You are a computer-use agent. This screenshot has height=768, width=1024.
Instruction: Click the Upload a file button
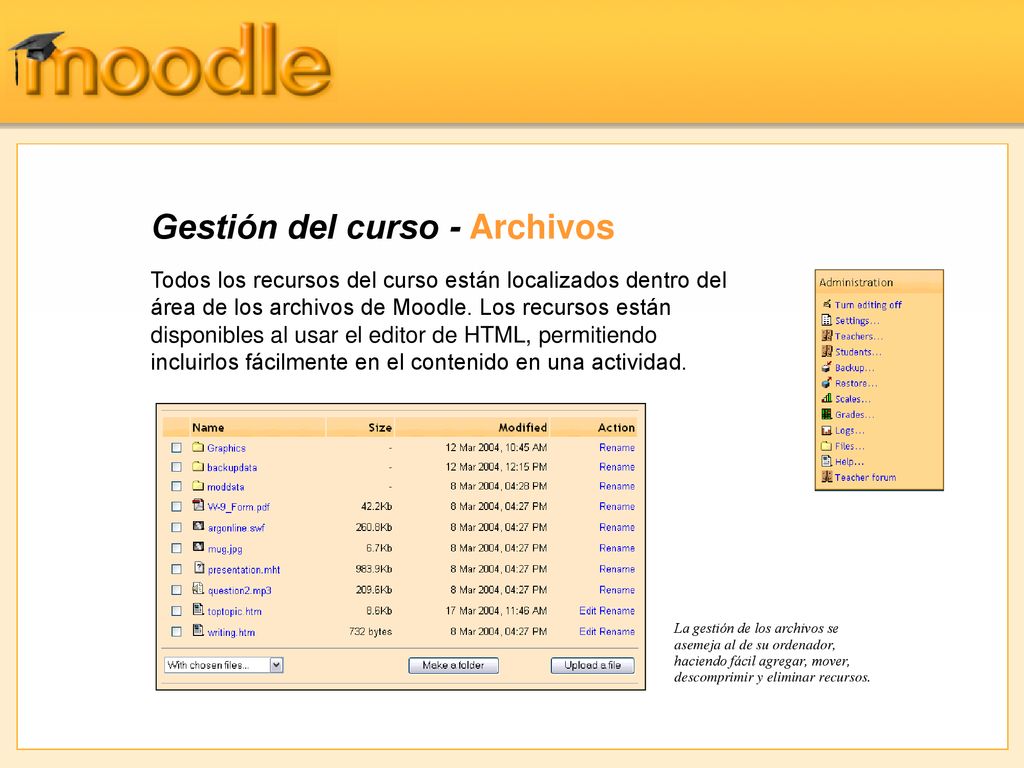(x=592, y=665)
